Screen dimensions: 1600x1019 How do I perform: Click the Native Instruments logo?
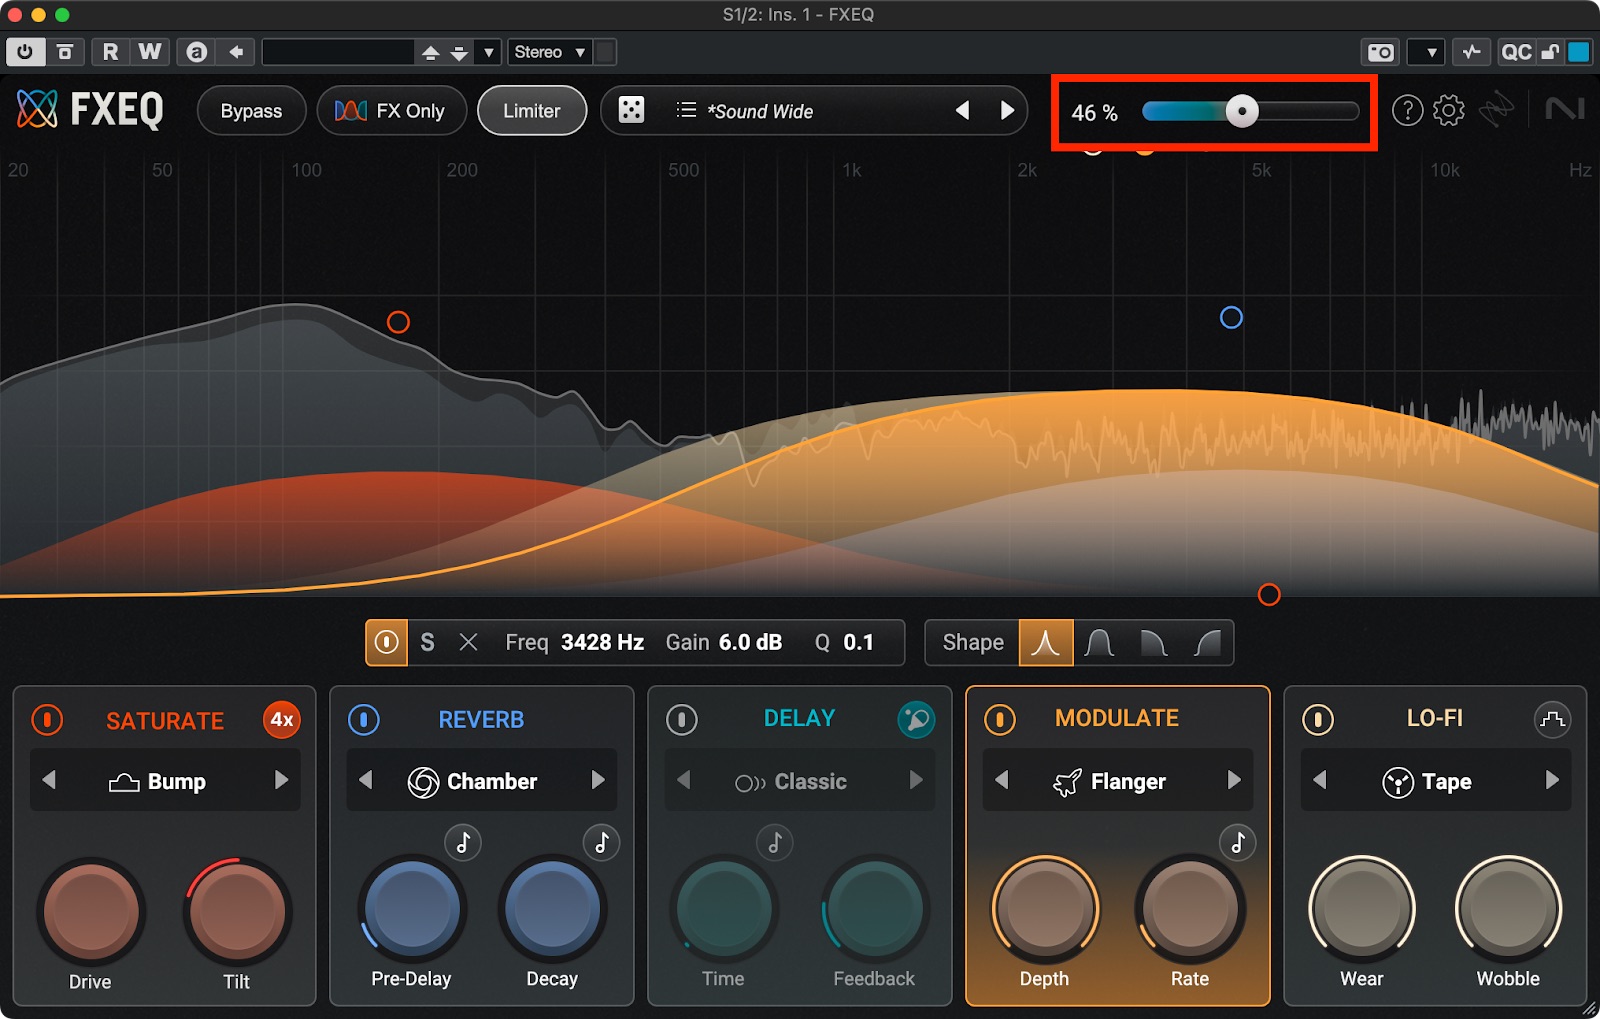pos(1565,108)
